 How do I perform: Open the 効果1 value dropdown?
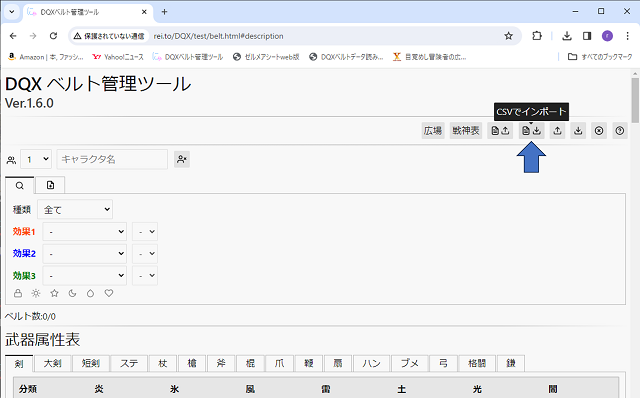tap(145, 231)
